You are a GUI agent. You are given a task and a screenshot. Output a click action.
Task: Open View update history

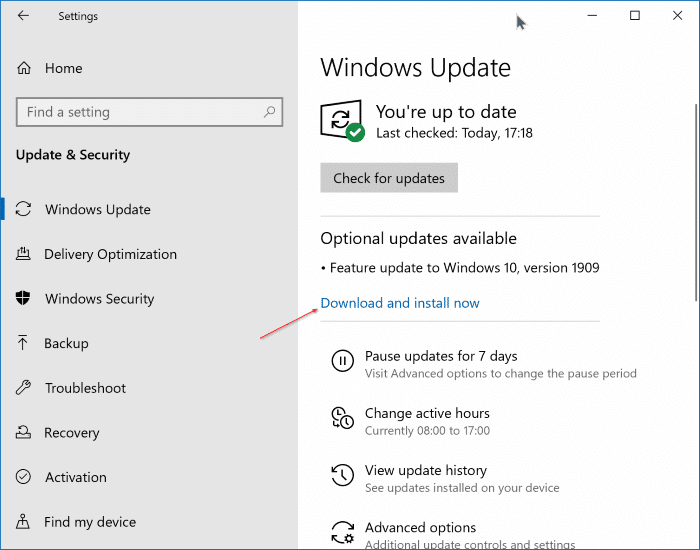[x=426, y=471]
